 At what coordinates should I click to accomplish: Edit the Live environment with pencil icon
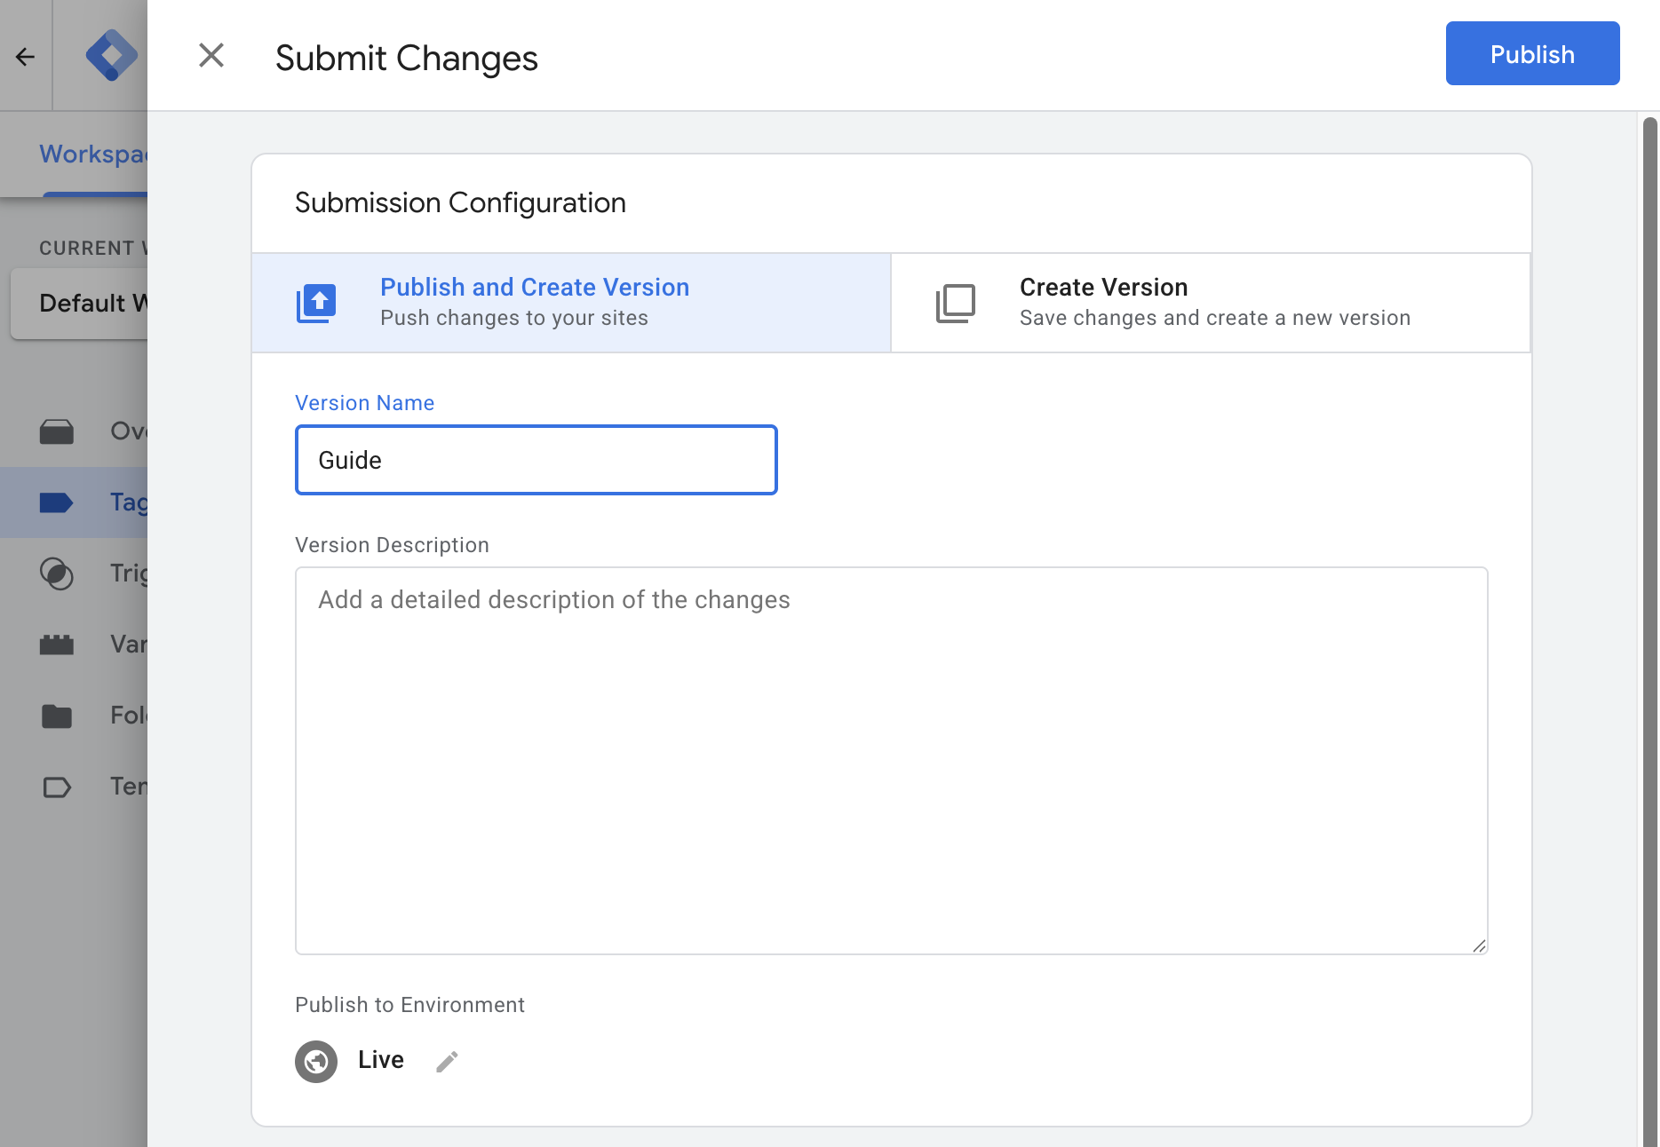click(x=447, y=1061)
